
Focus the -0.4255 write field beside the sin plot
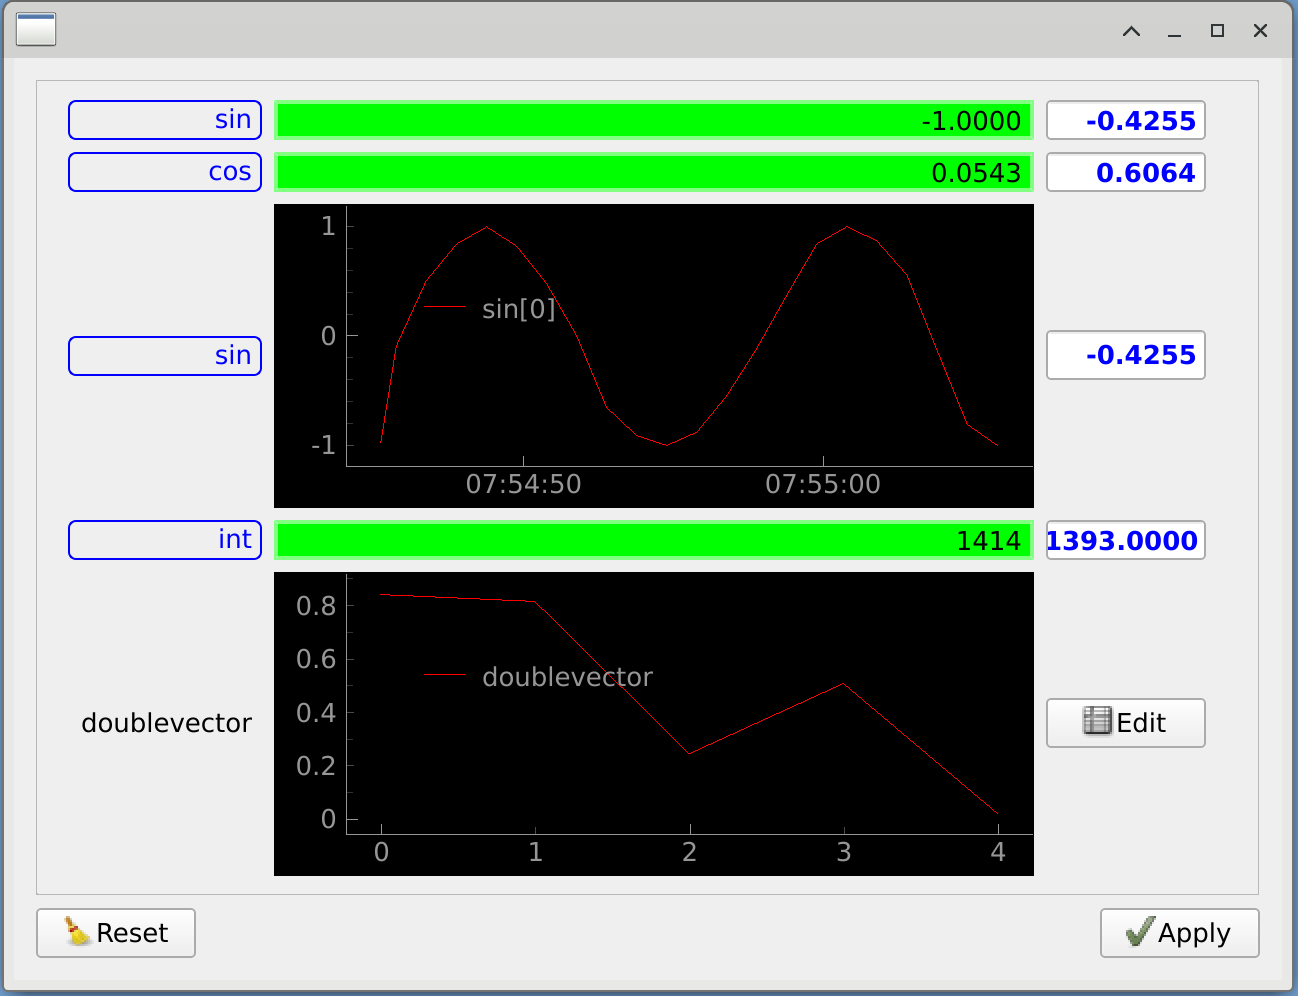(x=1125, y=355)
